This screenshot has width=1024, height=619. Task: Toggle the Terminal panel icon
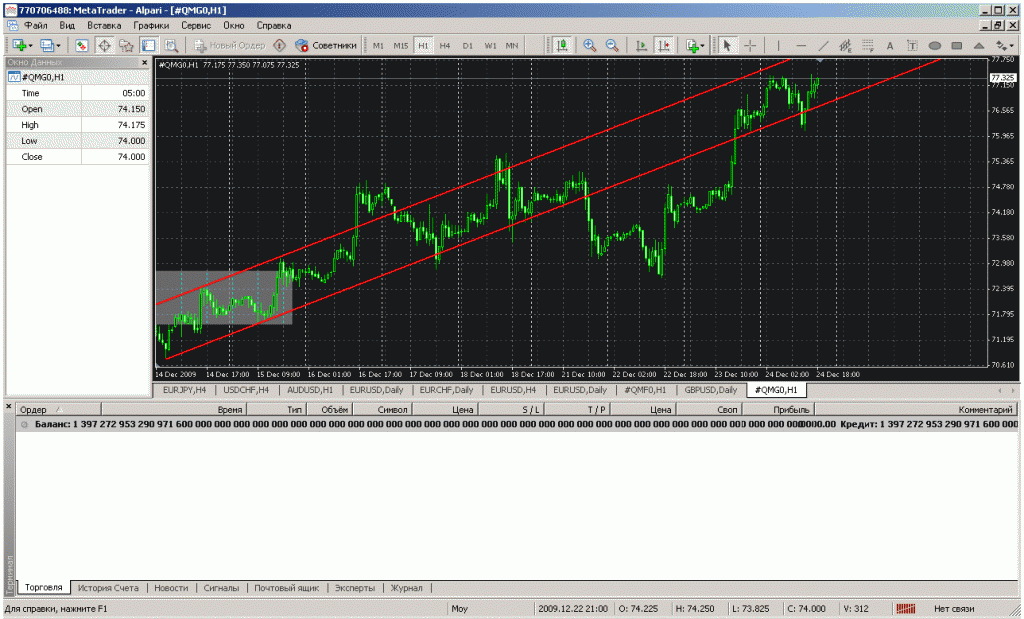pos(149,45)
